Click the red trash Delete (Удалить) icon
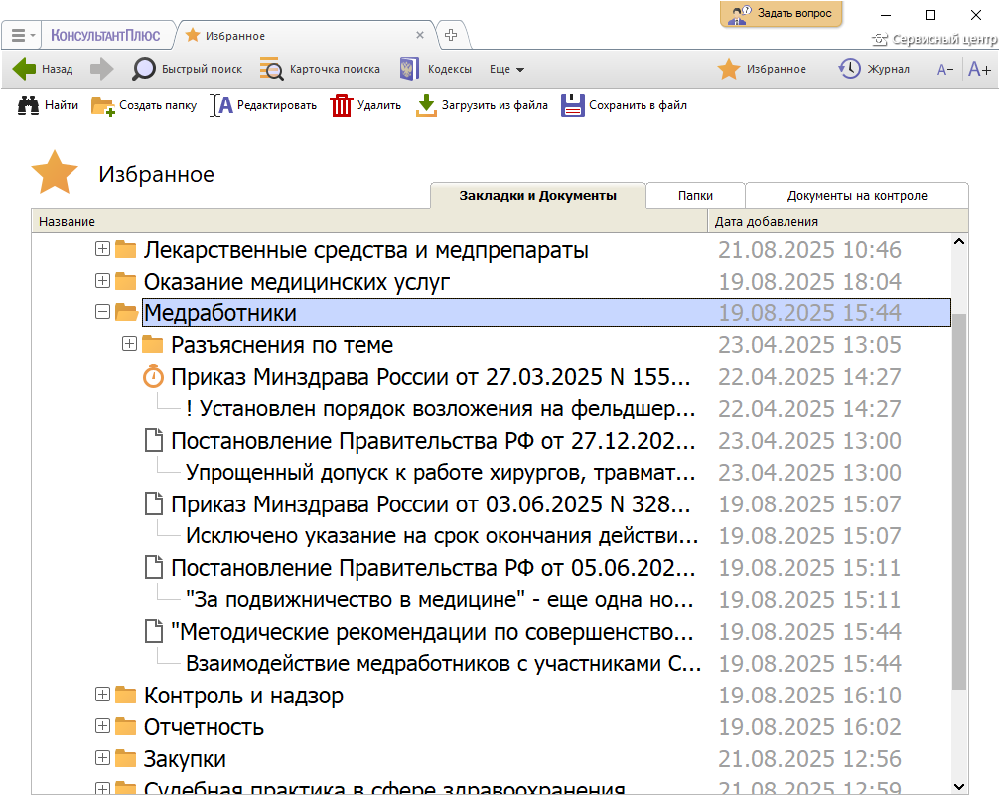 342,105
